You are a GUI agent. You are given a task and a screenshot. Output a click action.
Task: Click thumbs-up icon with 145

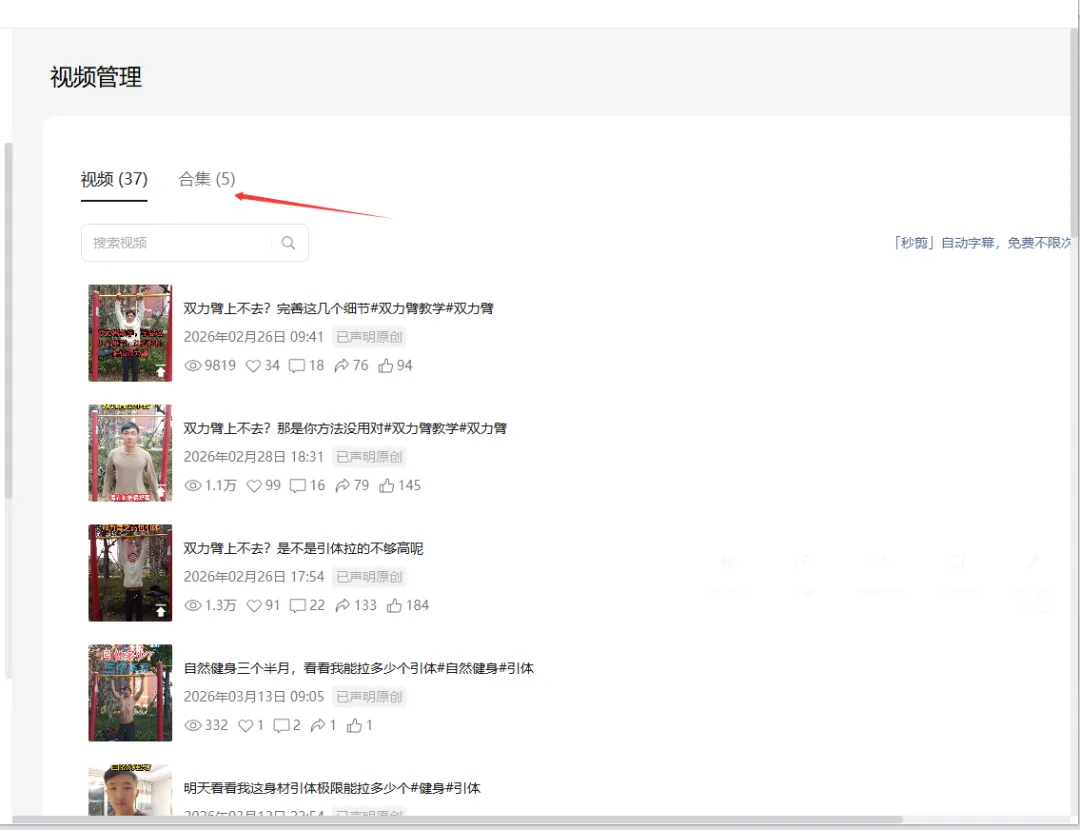click(386, 486)
